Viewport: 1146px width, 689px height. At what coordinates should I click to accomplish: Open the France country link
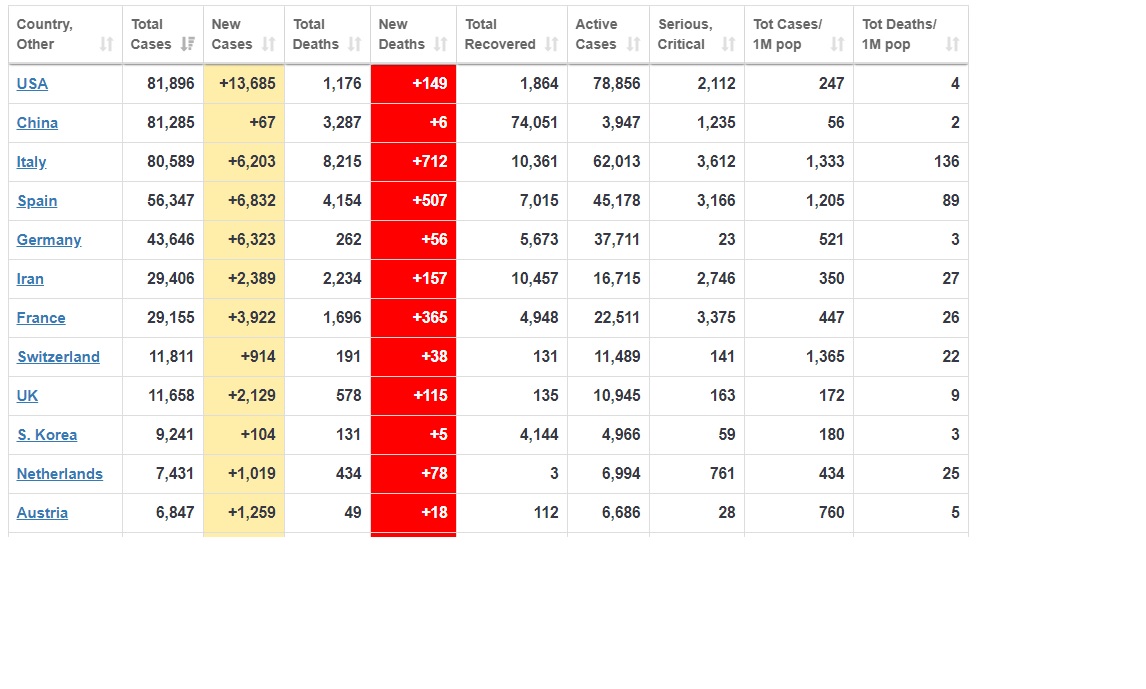pyautogui.click(x=41, y=318)
